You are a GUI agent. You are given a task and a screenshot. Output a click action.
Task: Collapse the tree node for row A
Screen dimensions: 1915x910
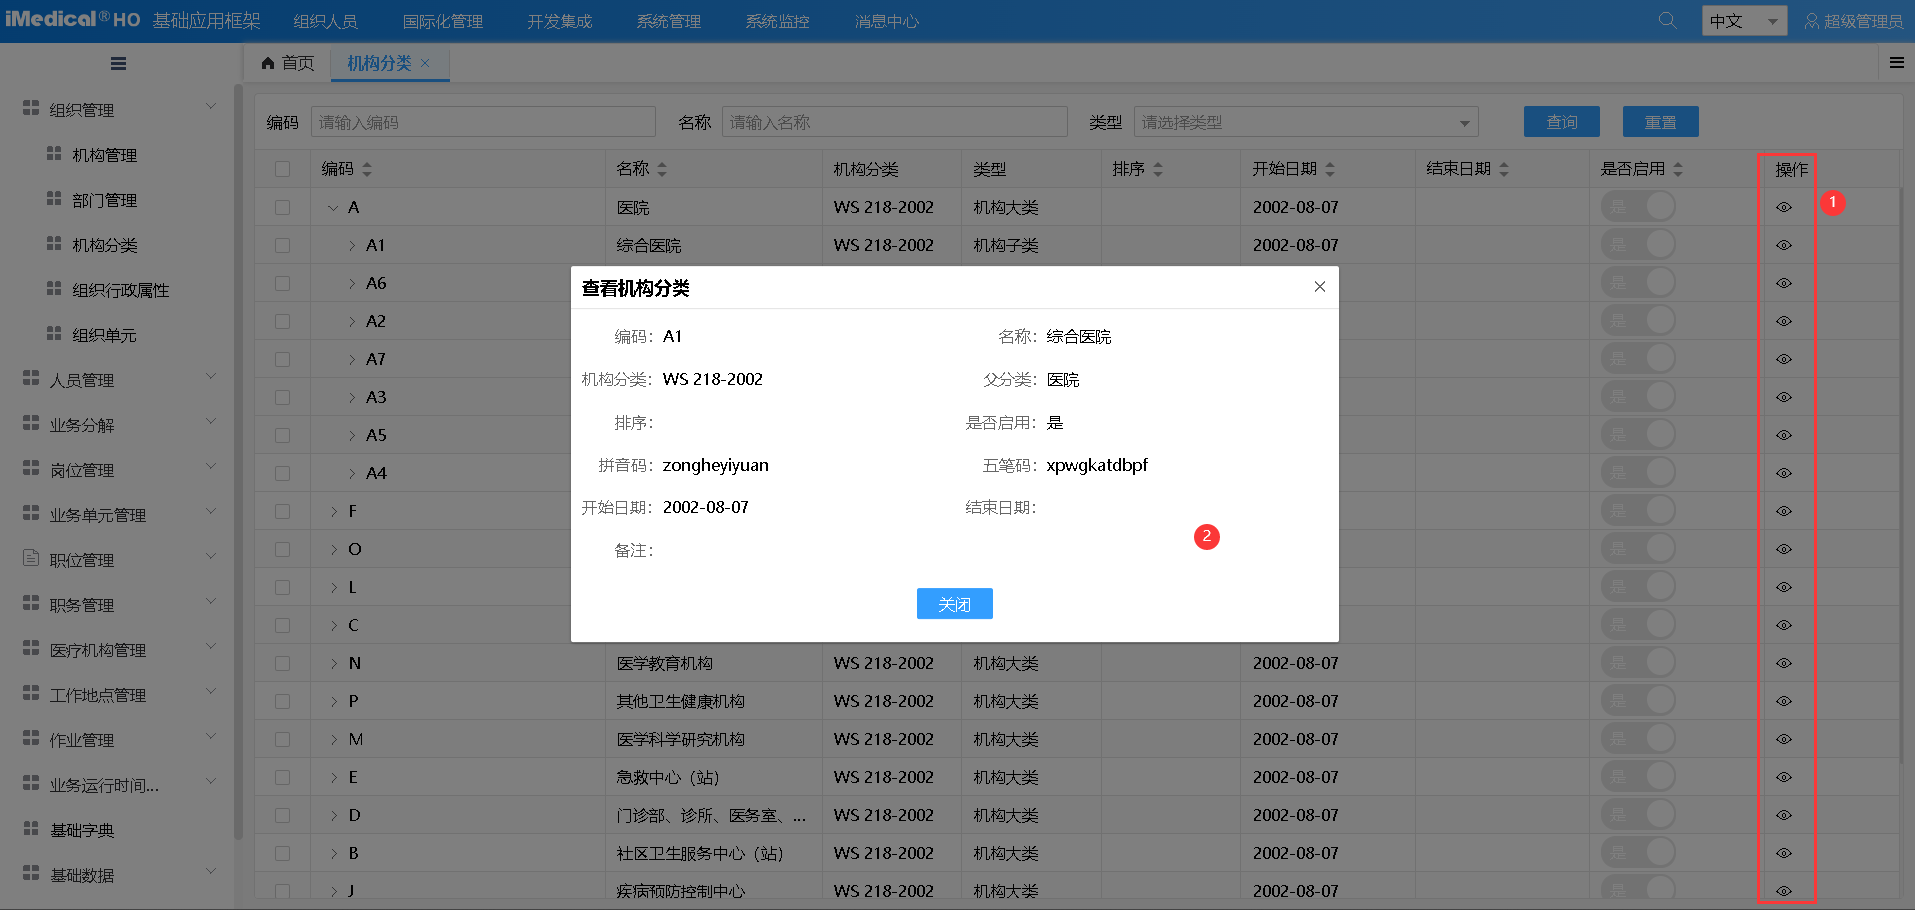[x=333, y=207]
